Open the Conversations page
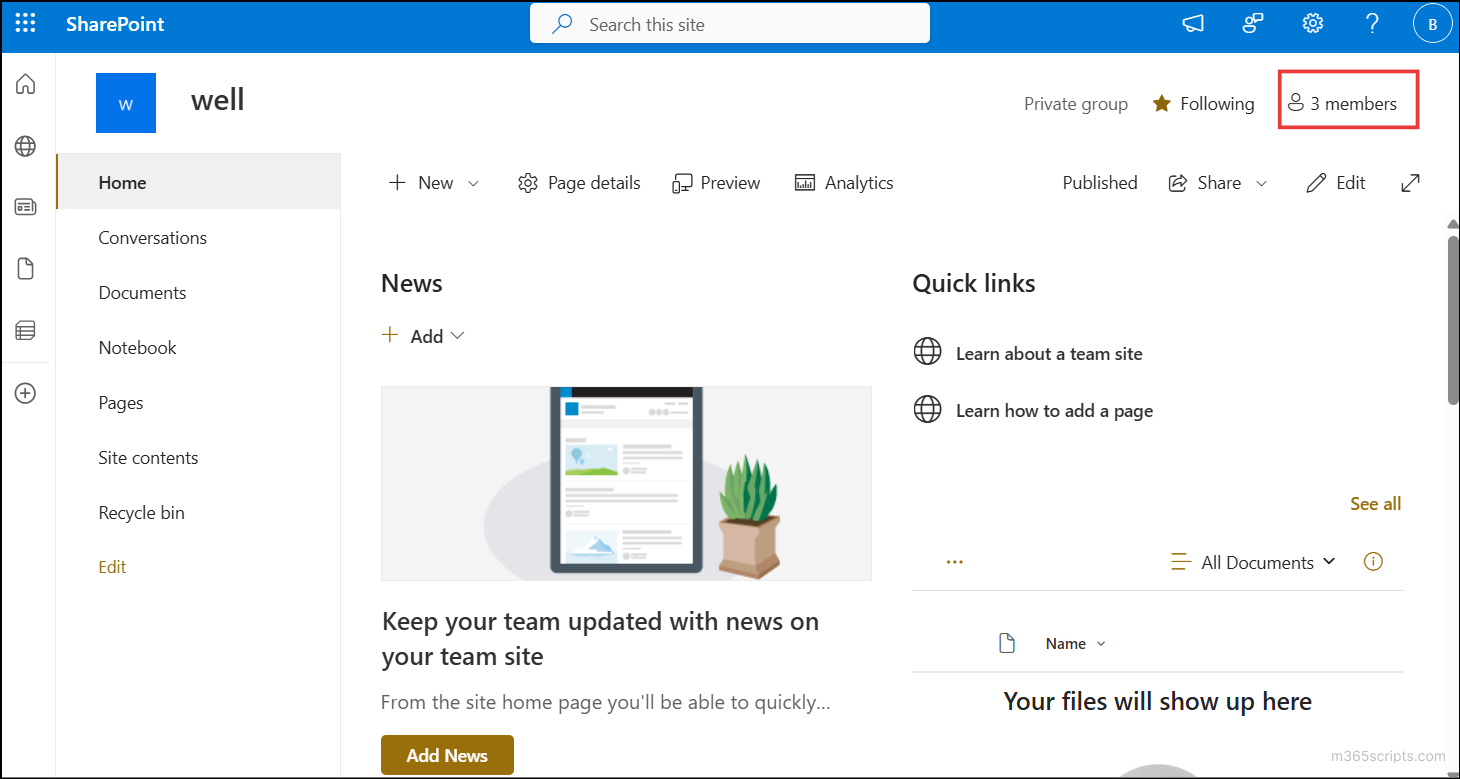1460x779 pixels. point(152,237)
